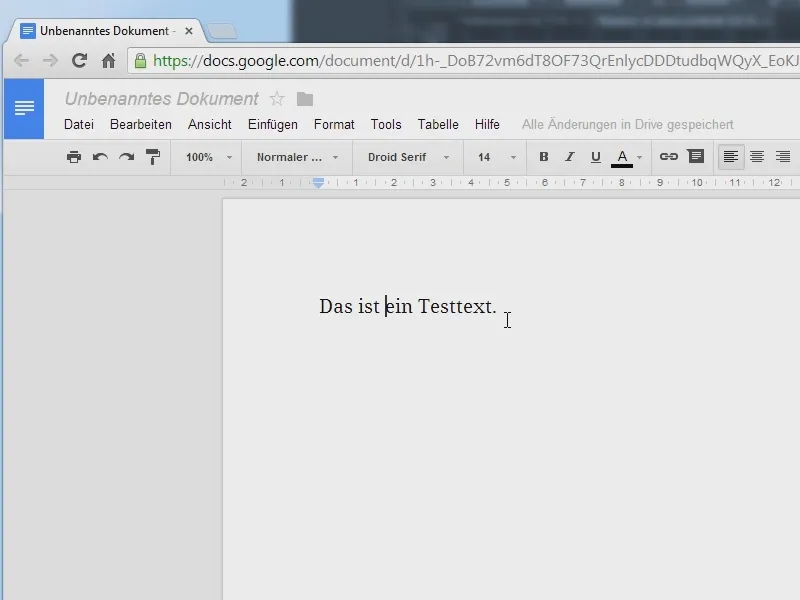Reload the page in the browser

click(79, 61)
